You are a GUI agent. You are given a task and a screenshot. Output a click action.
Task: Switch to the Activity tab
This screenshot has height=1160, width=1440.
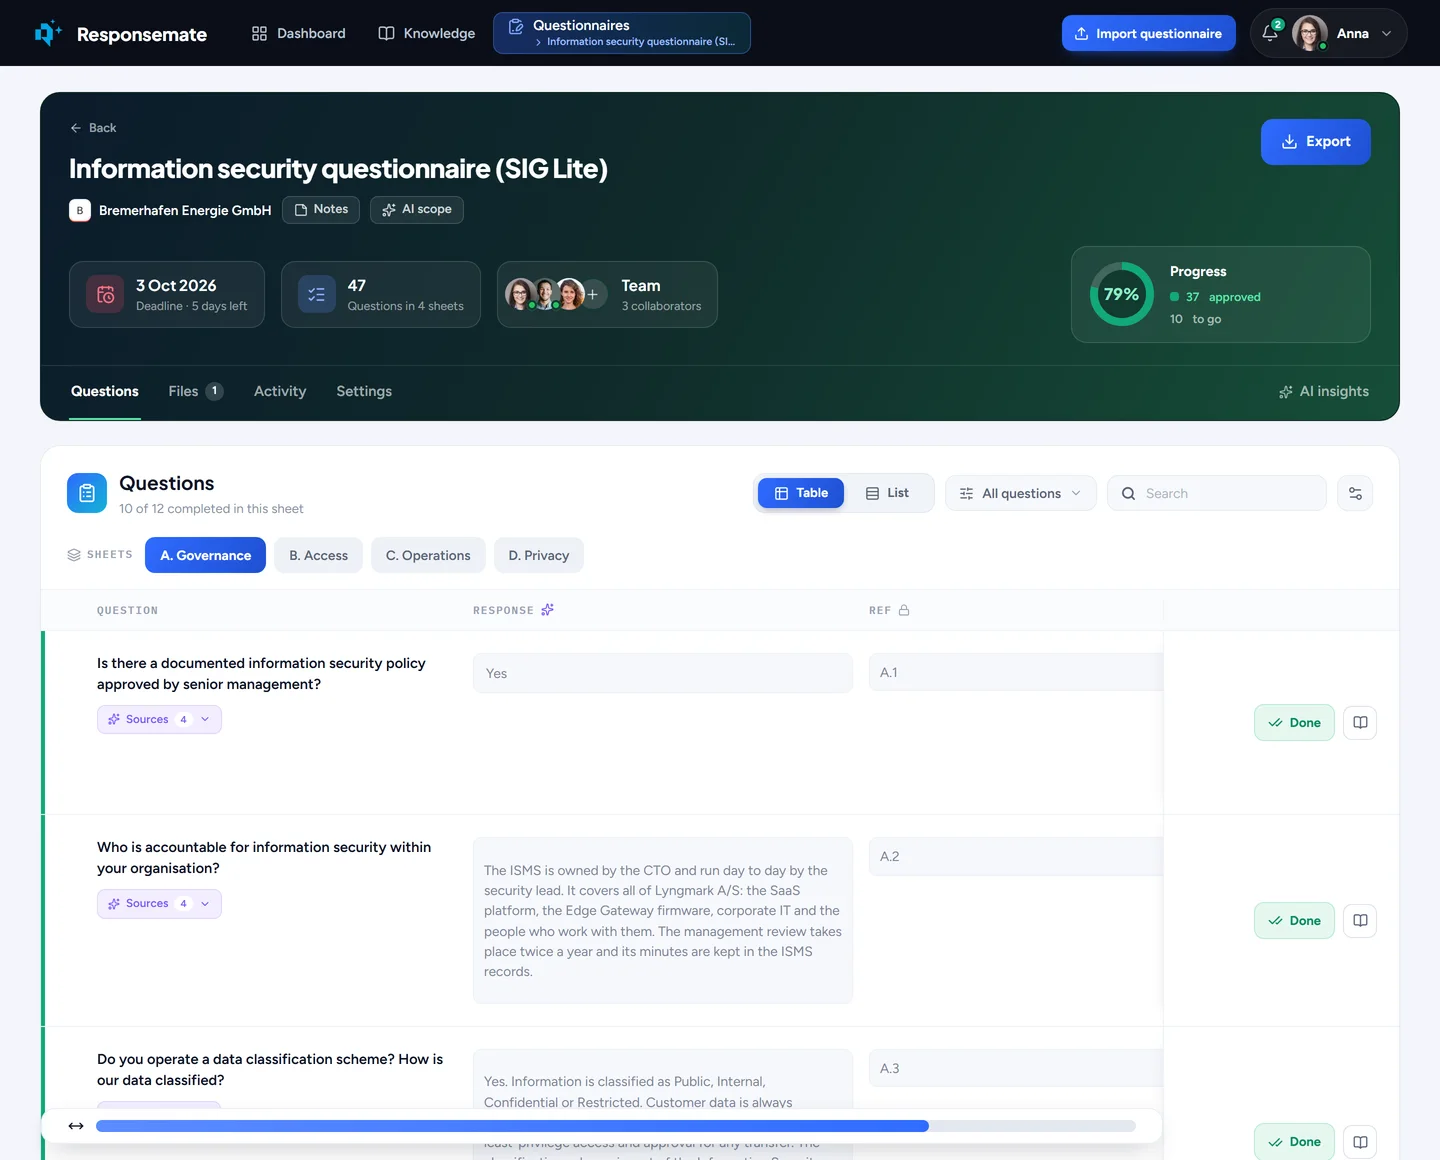(x=280, y=391)
